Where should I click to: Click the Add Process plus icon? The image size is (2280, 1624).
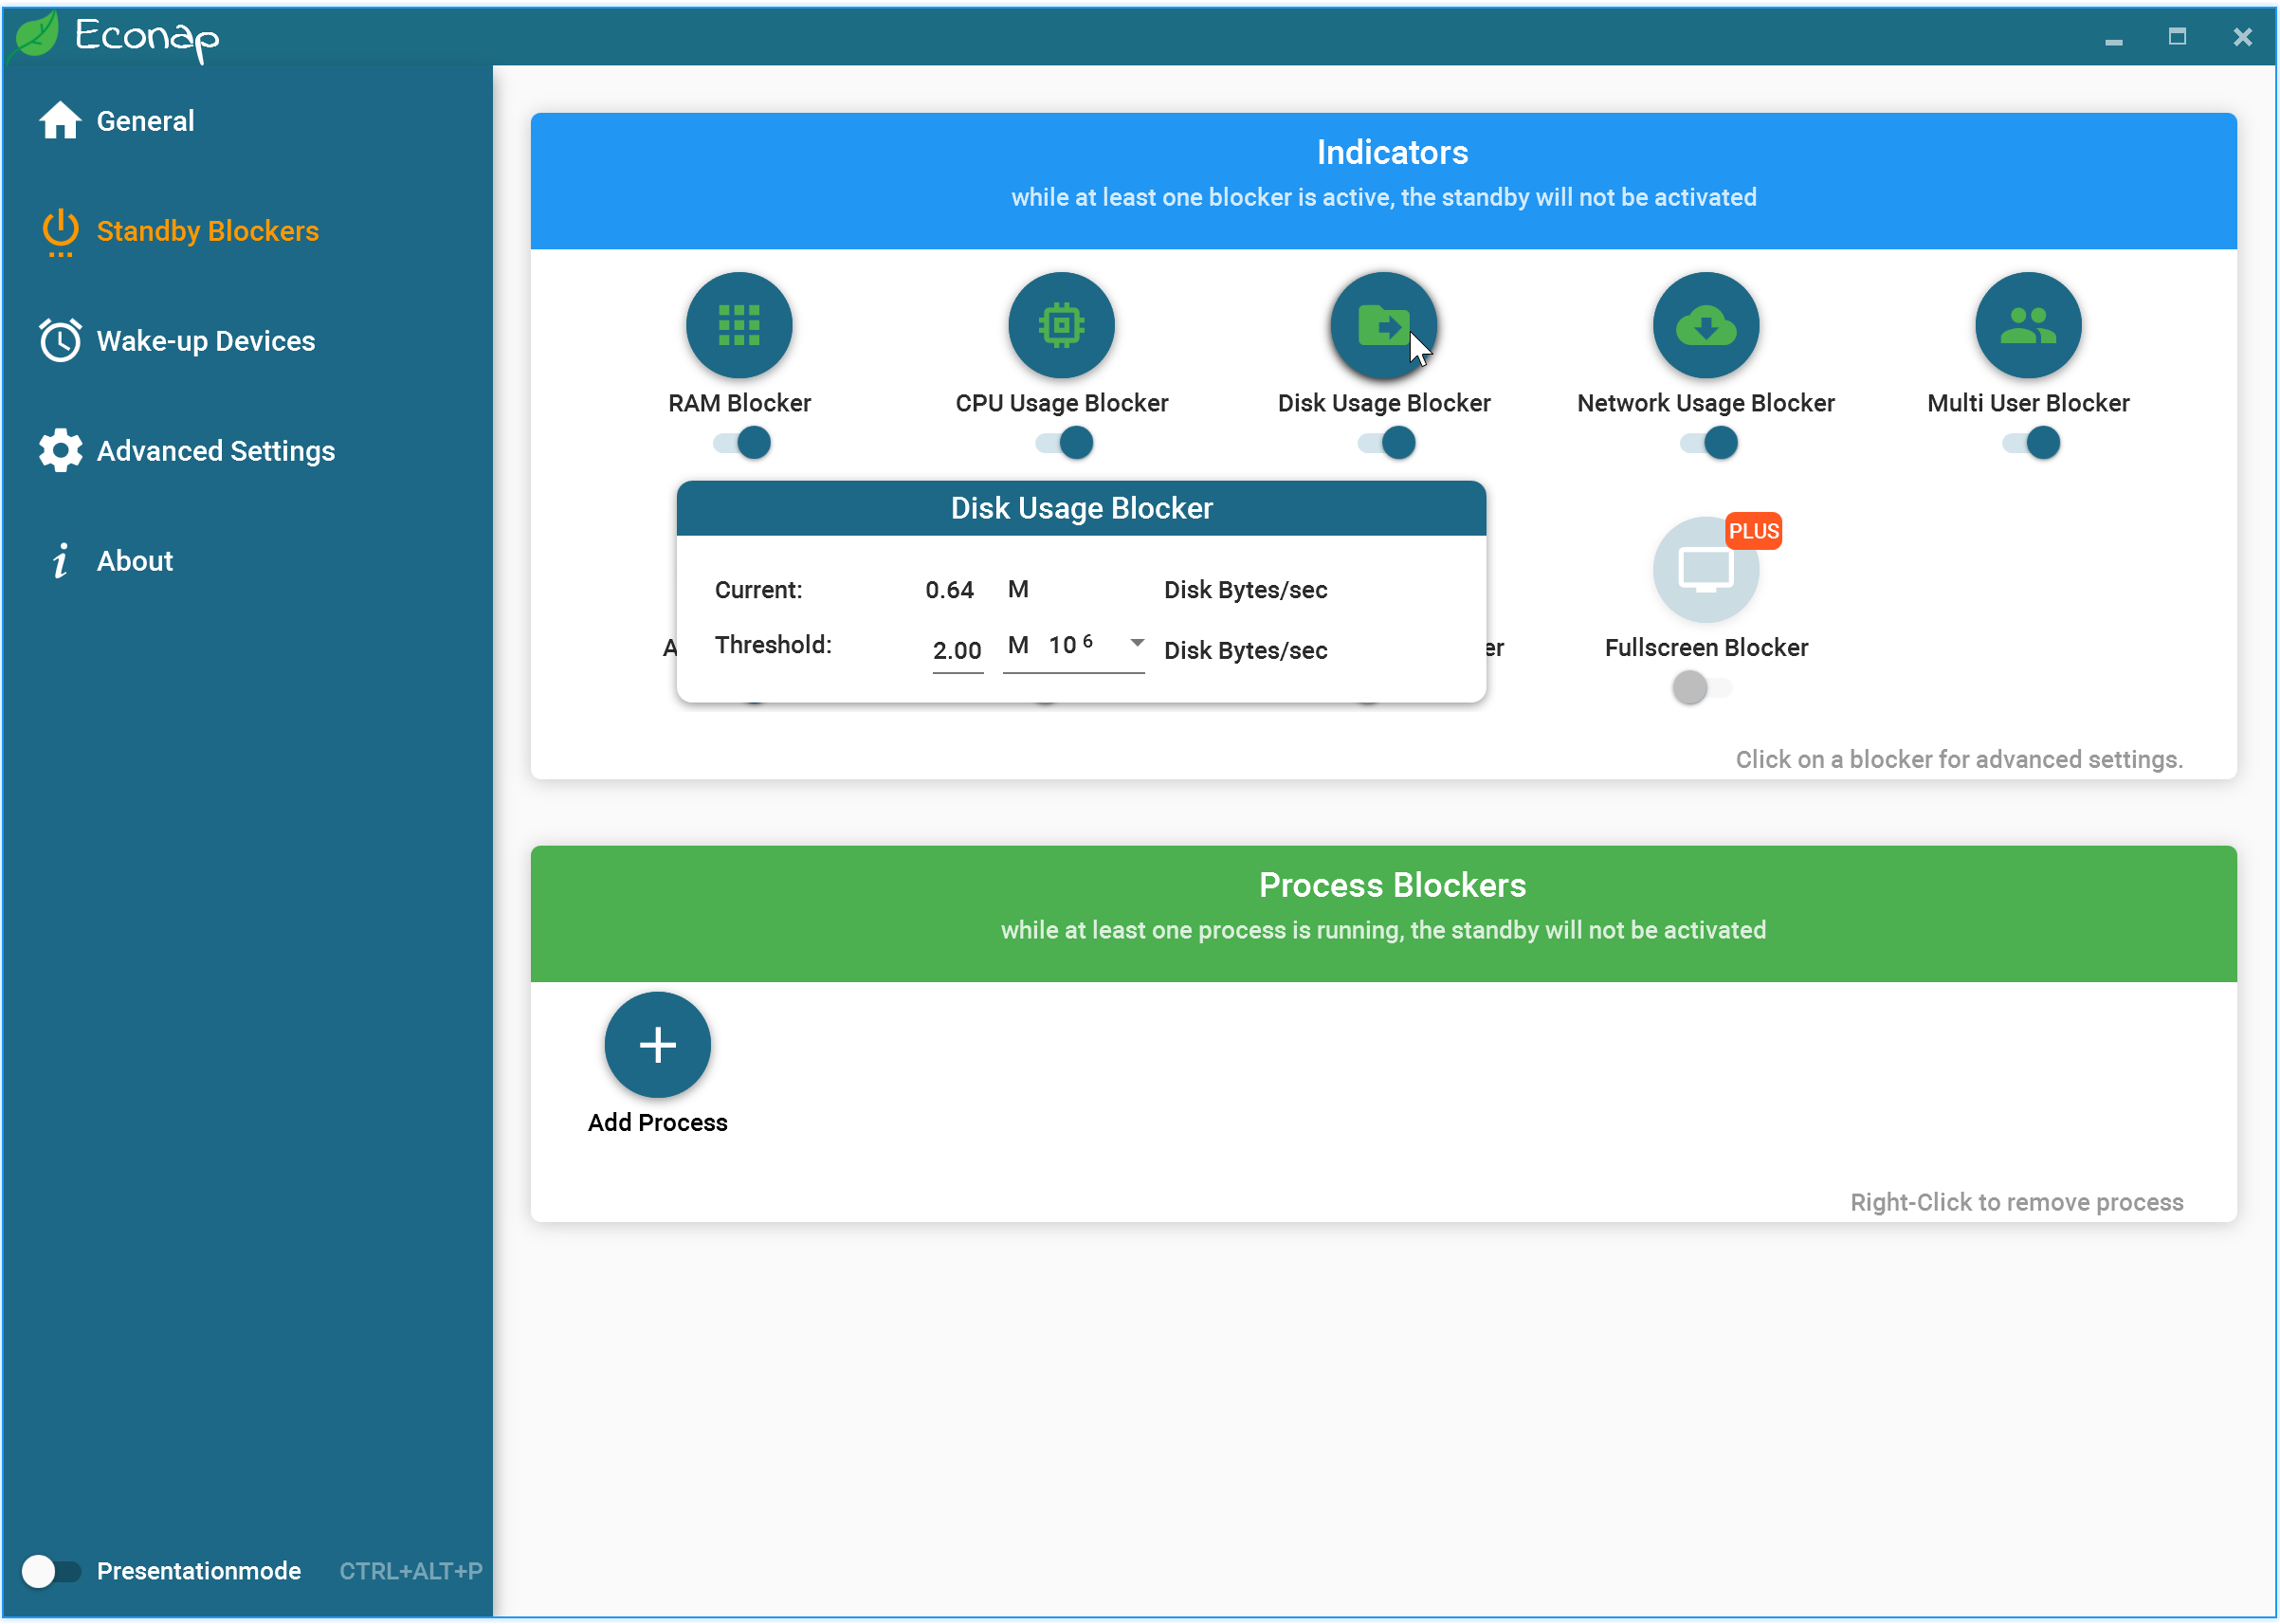(x=657, y=1045)
